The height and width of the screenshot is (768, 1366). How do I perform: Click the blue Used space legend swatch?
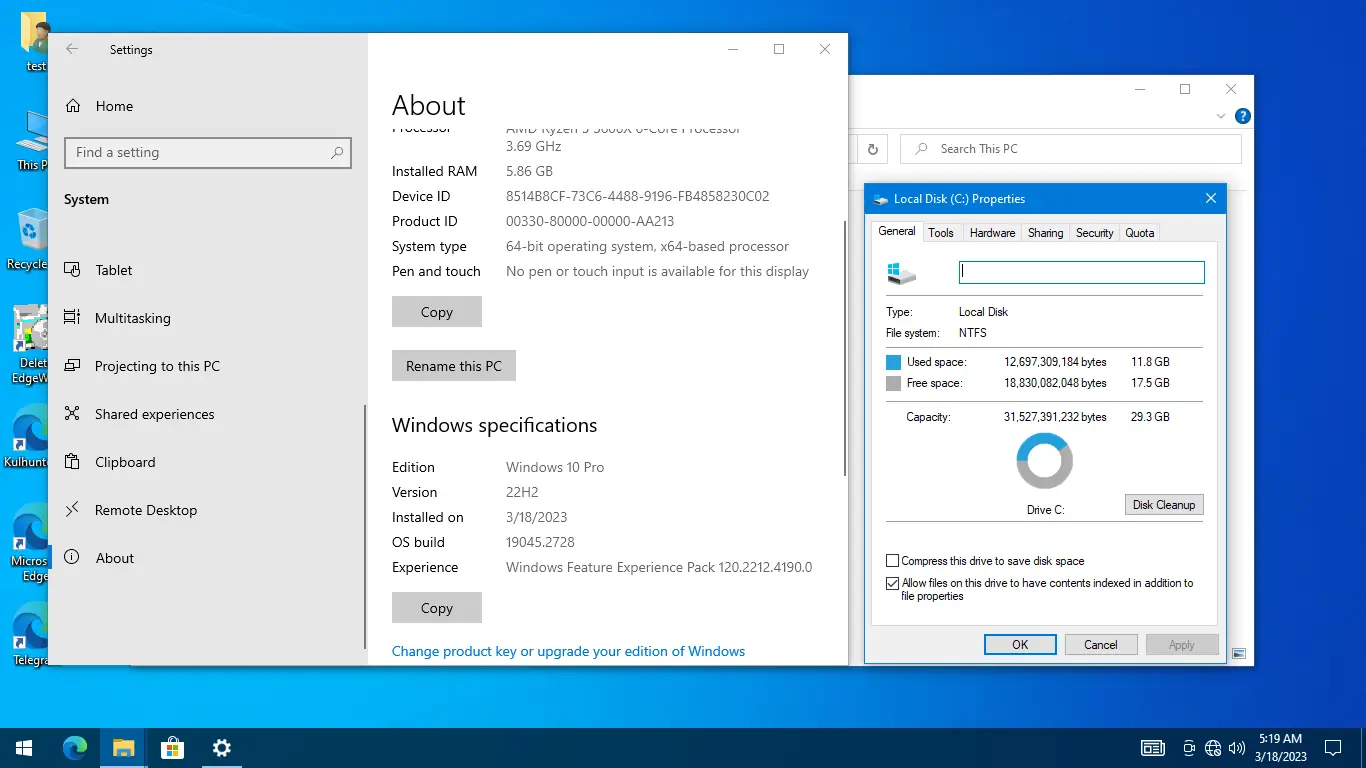pyautogui.click(x=894, y=361)
